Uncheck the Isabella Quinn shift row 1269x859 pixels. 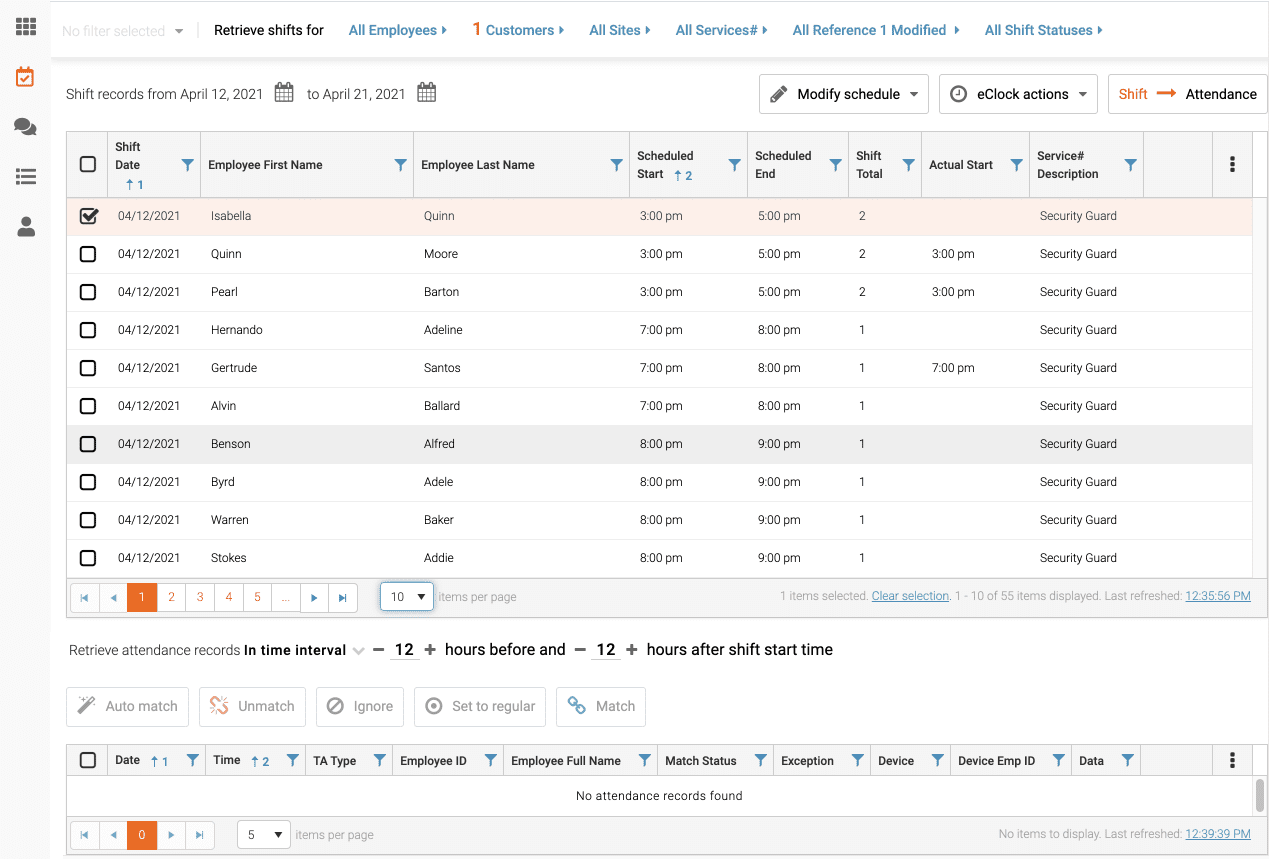(88, 216)
